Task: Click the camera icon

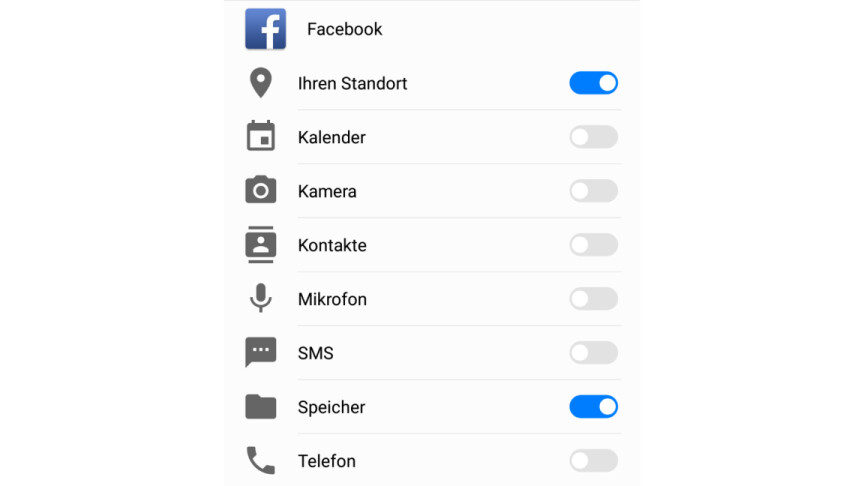Action: coord(261,190)
